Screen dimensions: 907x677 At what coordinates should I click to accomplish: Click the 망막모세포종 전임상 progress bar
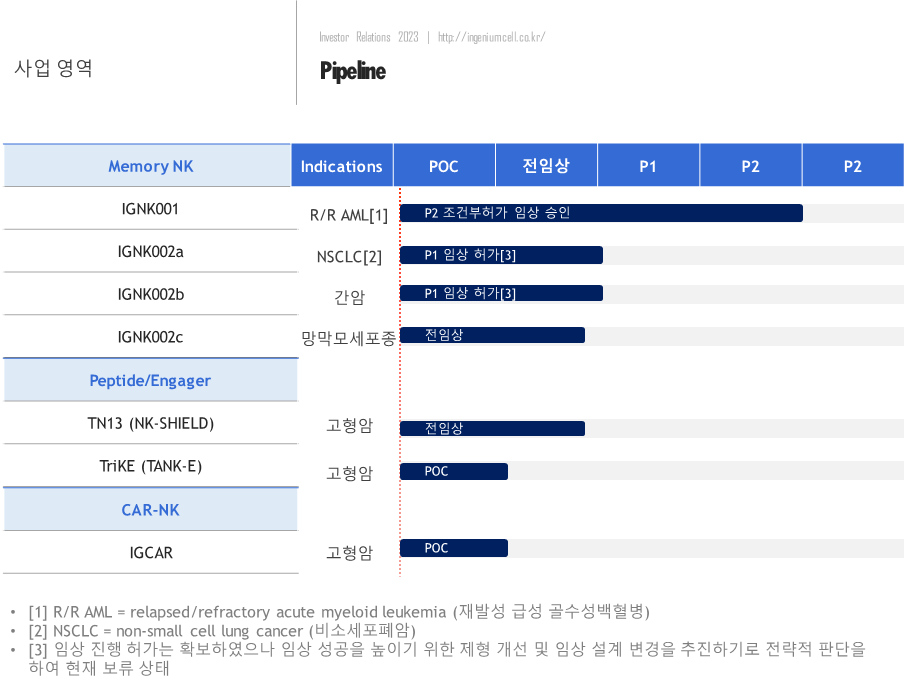click(x=492, y=335)
